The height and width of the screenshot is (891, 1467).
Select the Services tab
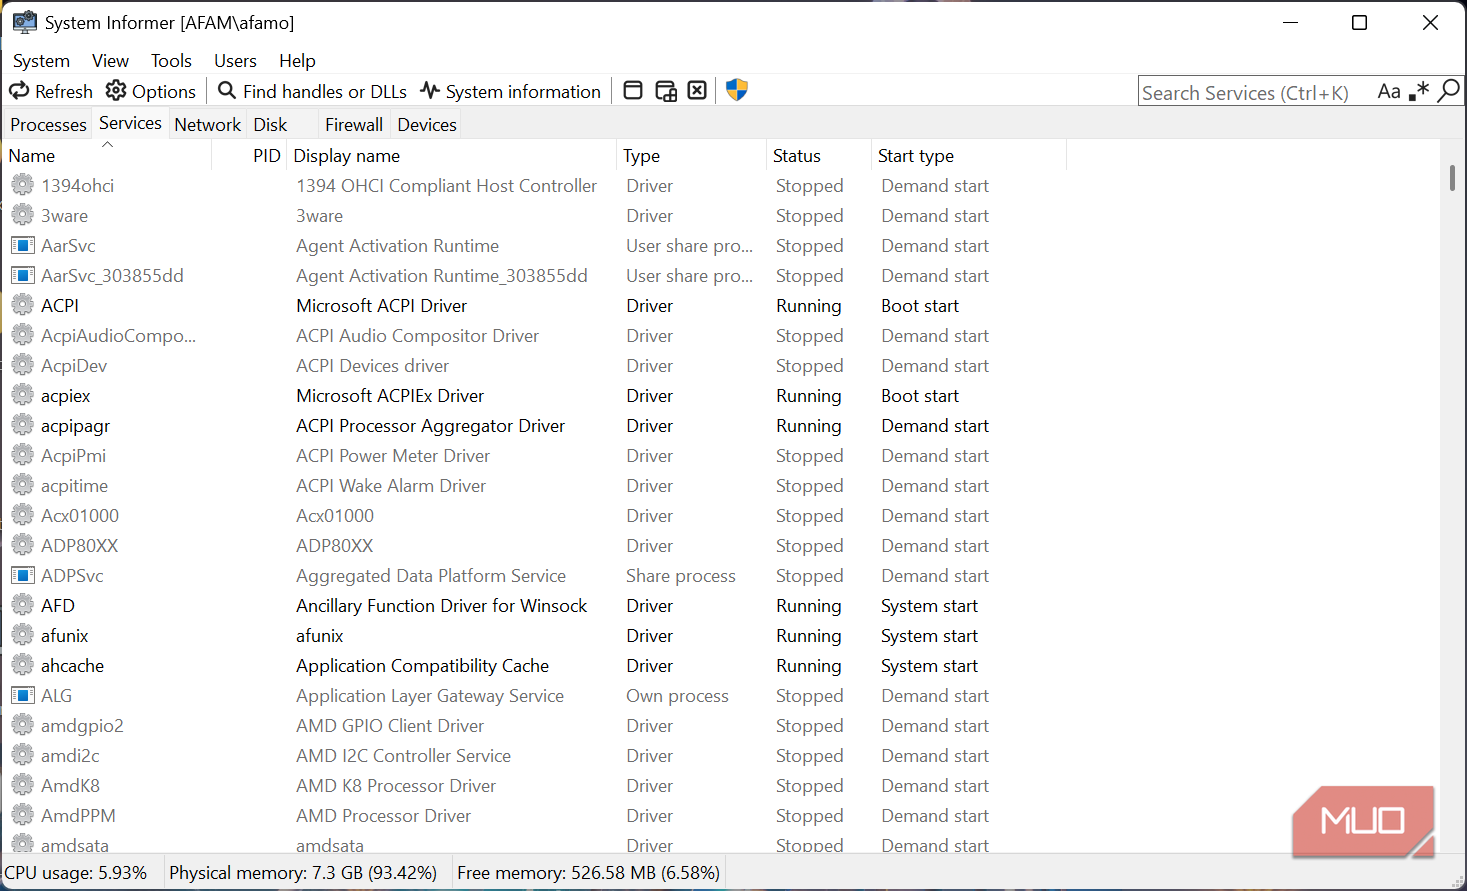130,123
